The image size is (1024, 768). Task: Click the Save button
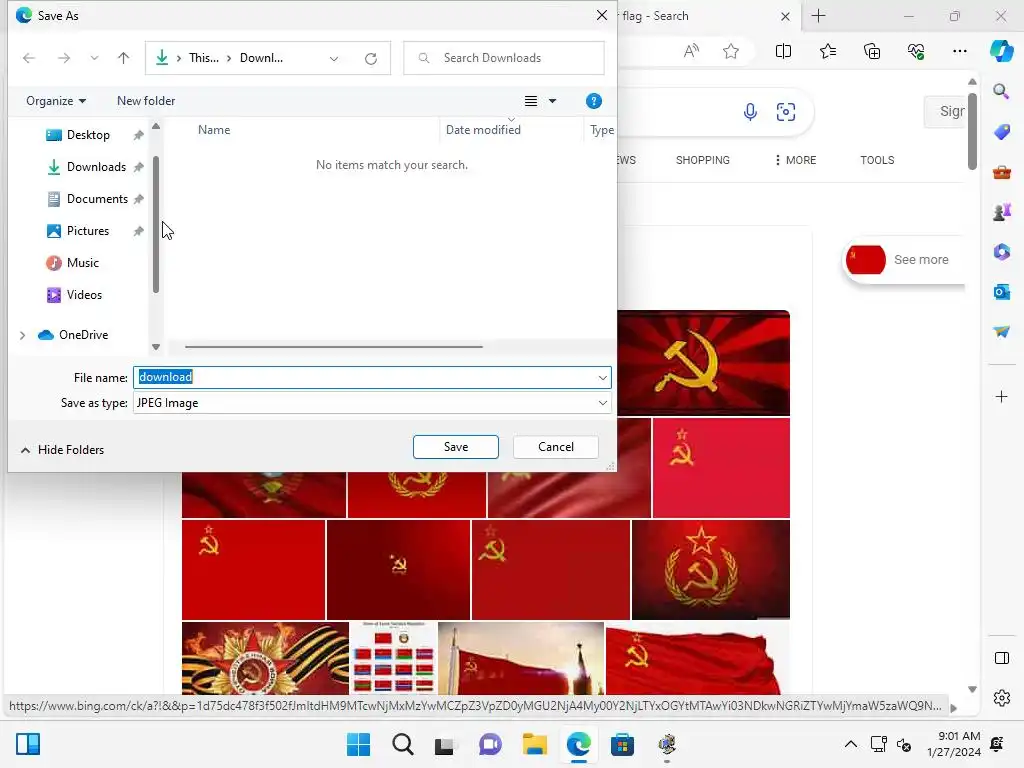456,447
